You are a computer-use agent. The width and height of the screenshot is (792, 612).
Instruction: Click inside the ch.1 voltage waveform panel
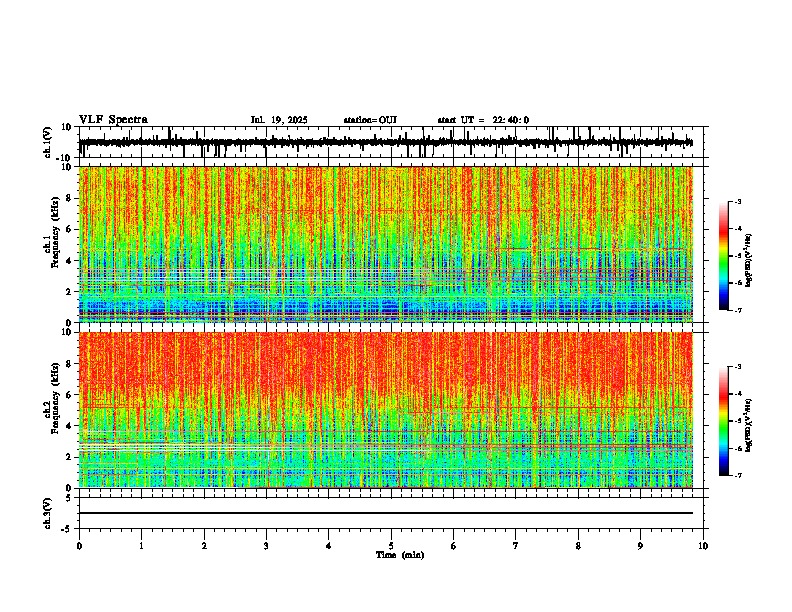[x=393, y=142]
